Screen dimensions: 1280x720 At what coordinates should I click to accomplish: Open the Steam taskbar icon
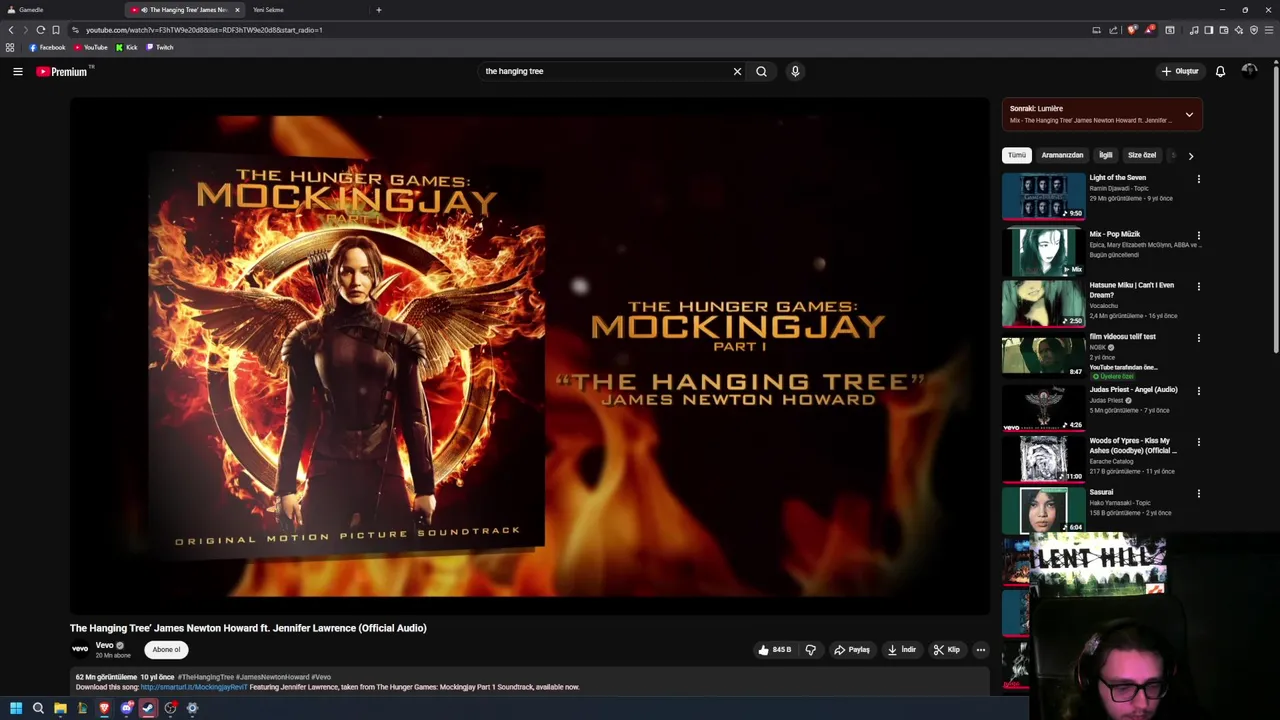coord(148,708)
